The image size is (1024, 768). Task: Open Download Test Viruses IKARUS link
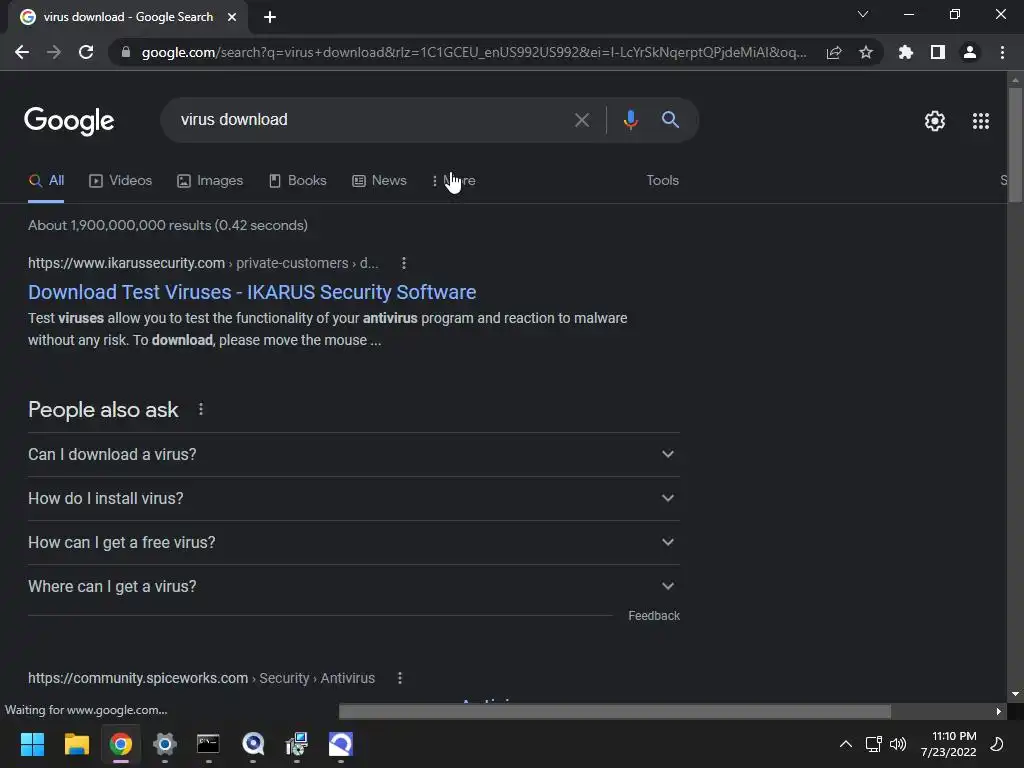[x=252, y=292]
